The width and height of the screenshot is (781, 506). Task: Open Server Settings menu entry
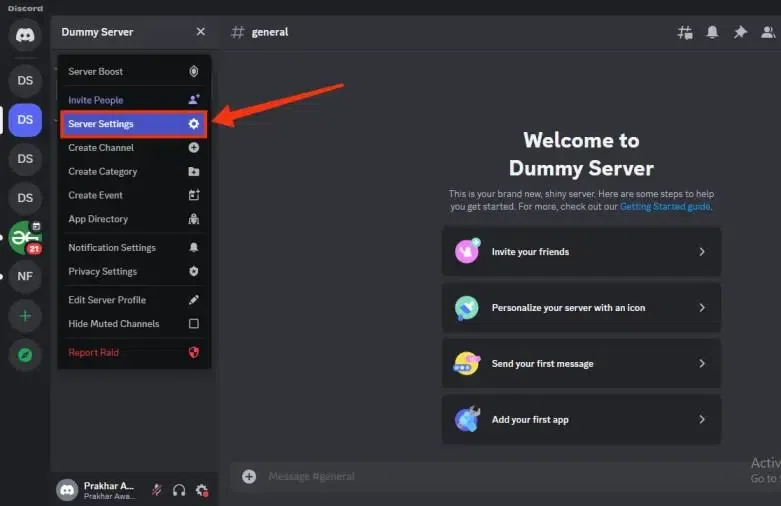pos(134,124)
